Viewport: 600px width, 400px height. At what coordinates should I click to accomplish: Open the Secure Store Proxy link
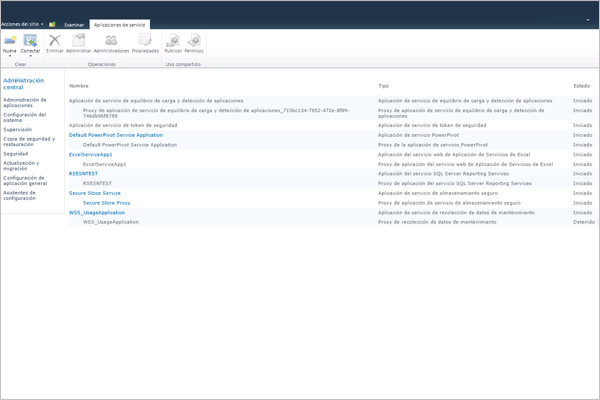click(107, 203)
